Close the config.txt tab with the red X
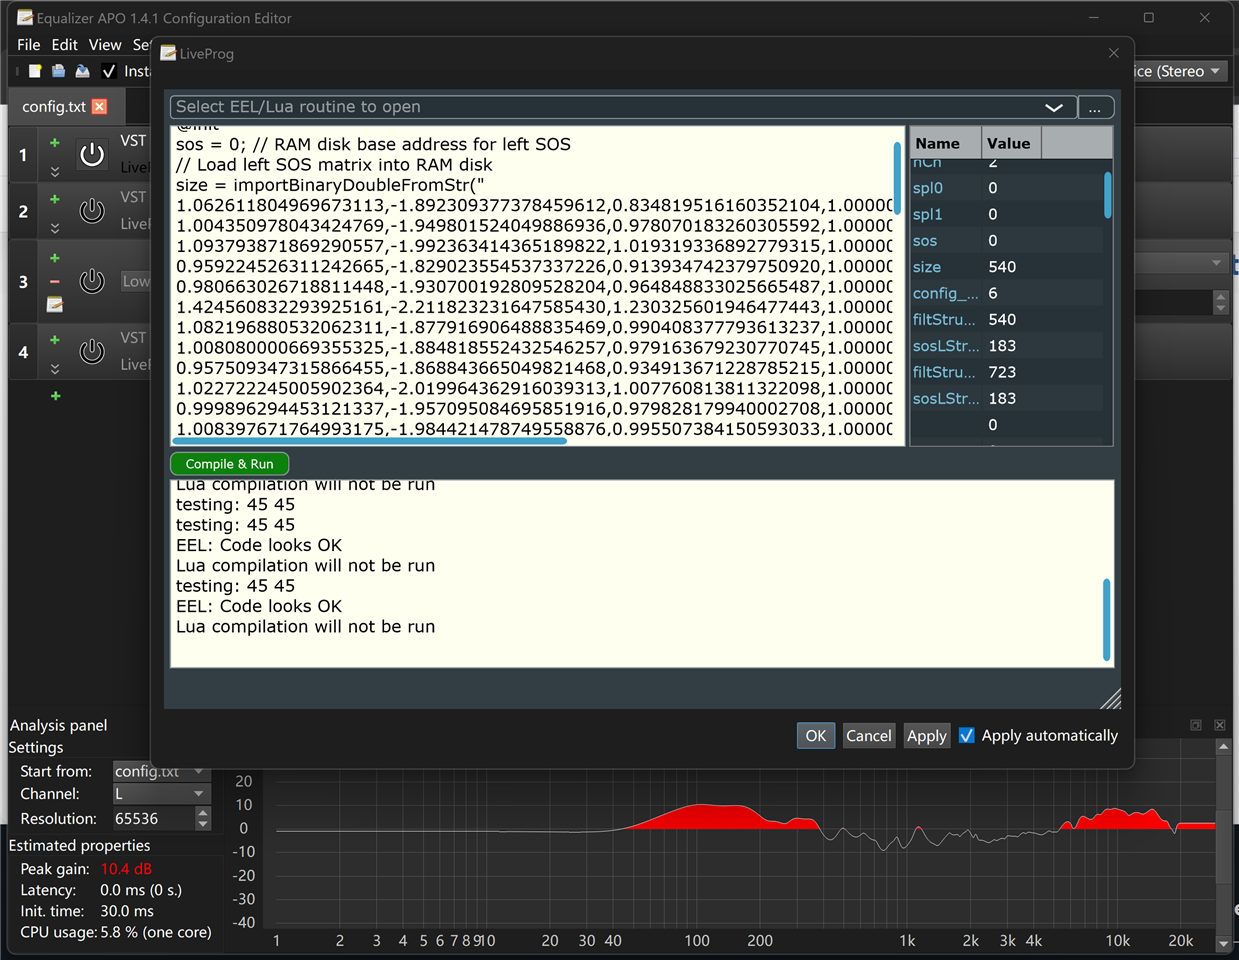 [99, 106]
